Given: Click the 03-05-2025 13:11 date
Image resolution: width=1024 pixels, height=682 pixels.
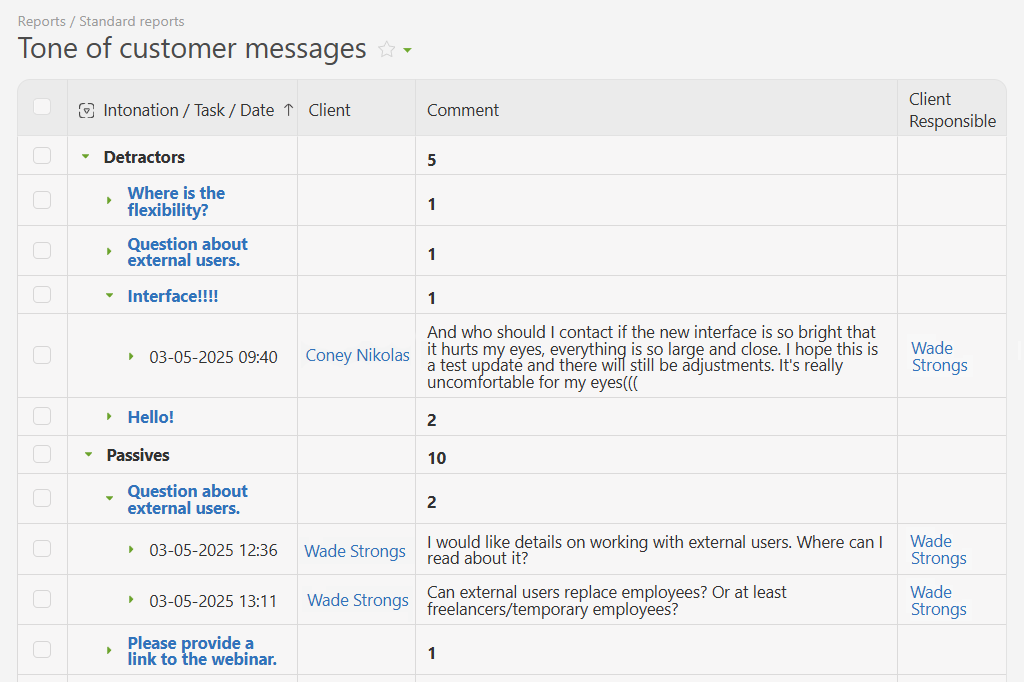Looking at the screenshot, I should (x=213, y=600).
